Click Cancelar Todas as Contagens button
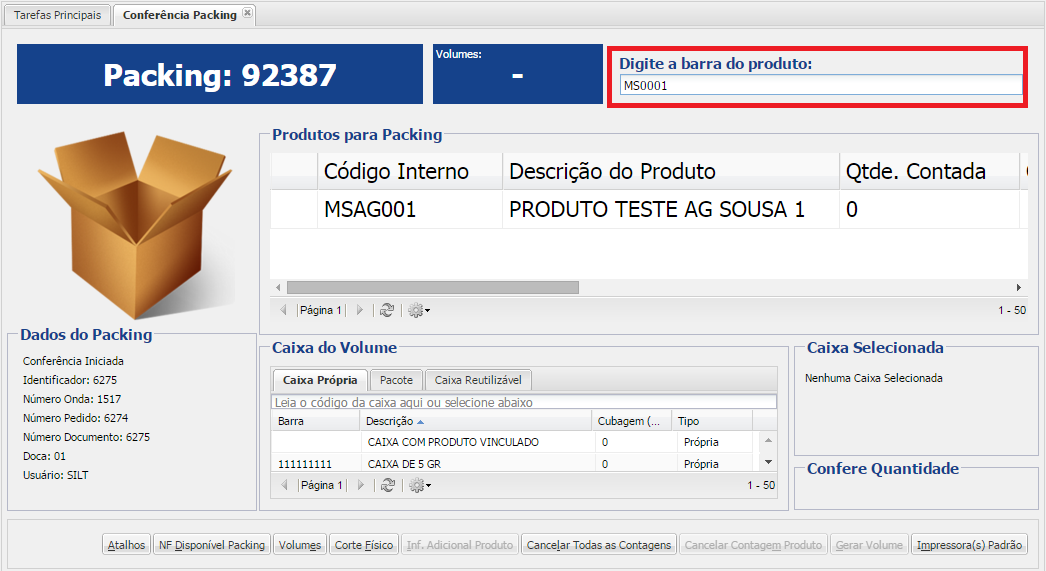This screenshot has height=571, width=1046. point(599,545)
